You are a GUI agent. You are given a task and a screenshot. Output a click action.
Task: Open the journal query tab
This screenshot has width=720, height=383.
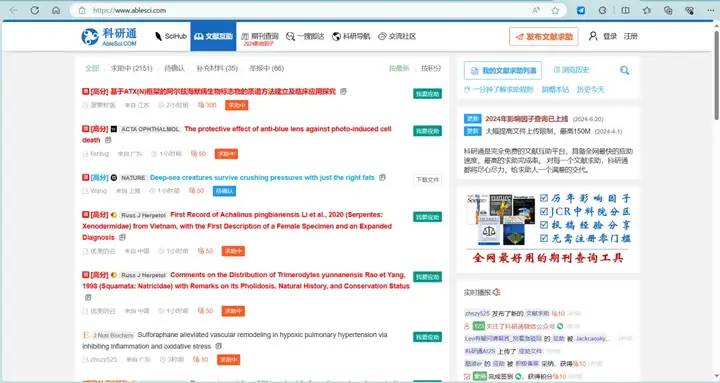(260, 36)
